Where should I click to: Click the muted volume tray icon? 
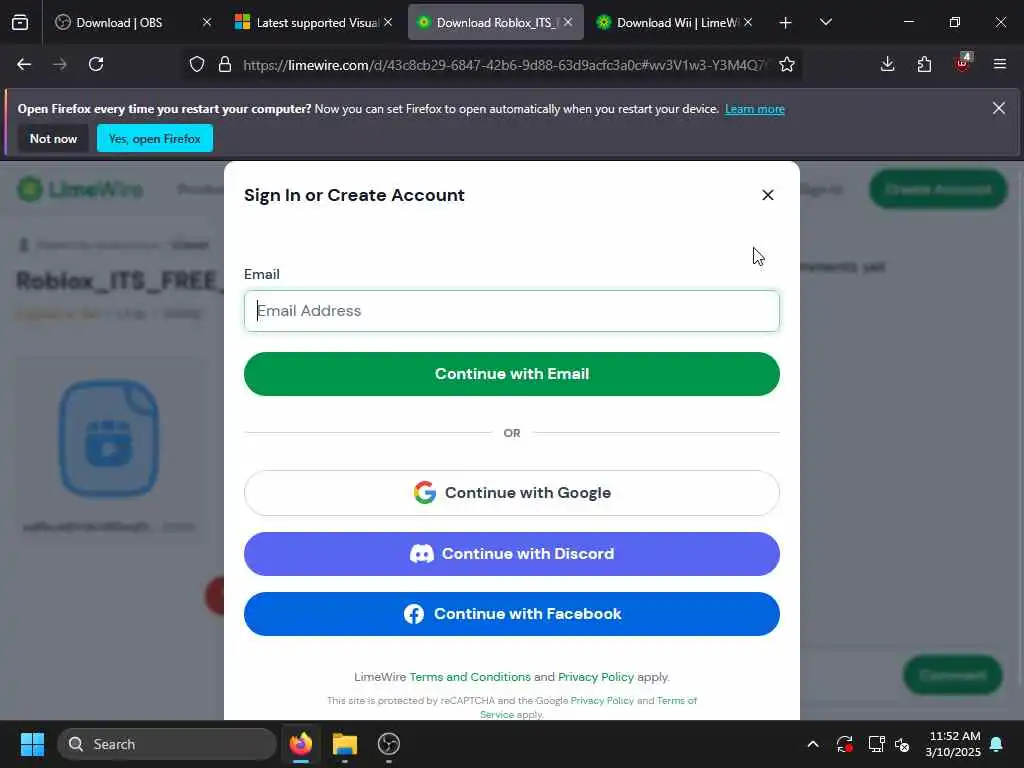click(x=903, y=744)
